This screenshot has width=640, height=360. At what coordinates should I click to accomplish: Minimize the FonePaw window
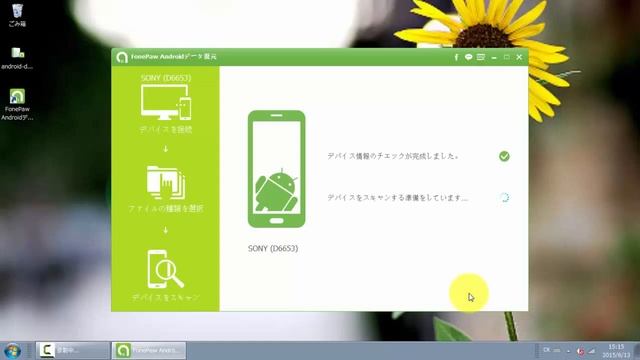(494, 58)
